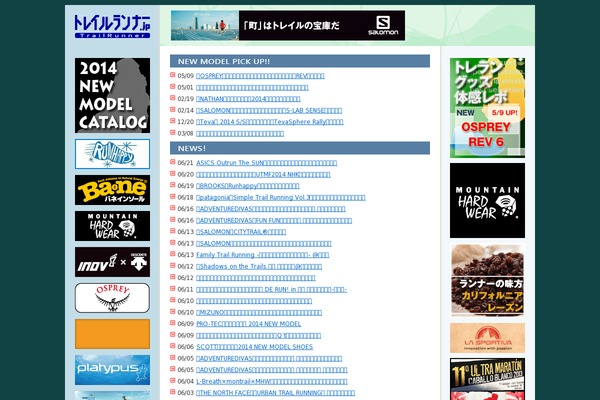This screenshot has width=600, height=400.
Task: Click the small Mountain Hardwear logo in left sidebar
Action: [112, 226]
